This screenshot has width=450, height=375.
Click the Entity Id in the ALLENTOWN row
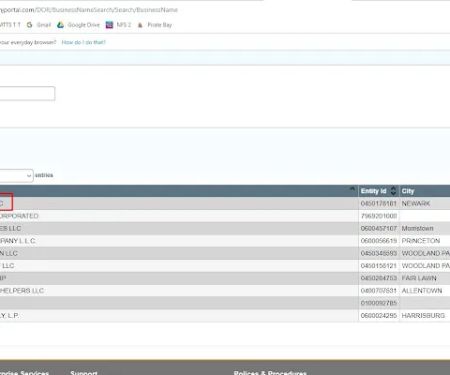click(379, 291)
